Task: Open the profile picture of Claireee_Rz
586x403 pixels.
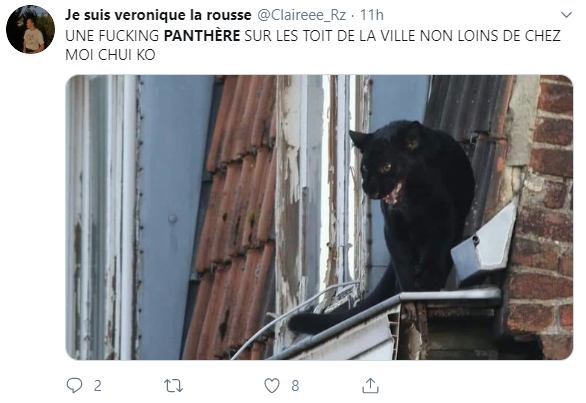Action: coord(30,30)
